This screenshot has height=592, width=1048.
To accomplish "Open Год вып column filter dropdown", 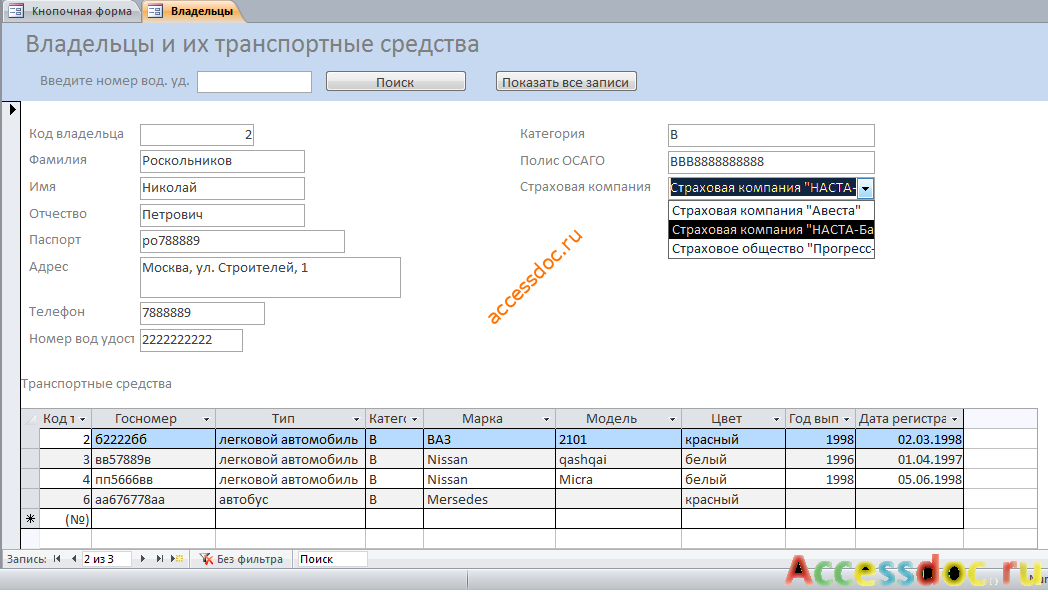I will pyautogui.click(x=846, y=420).
